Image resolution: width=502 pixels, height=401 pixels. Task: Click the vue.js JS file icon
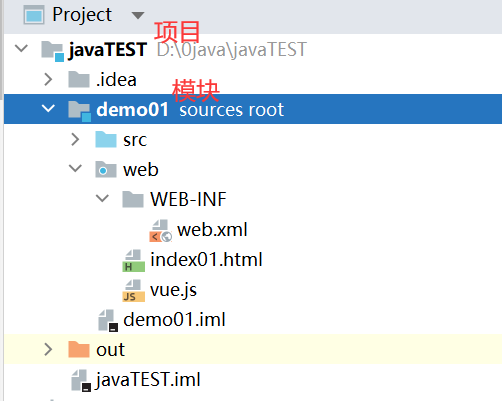click(x=133, y=291)
